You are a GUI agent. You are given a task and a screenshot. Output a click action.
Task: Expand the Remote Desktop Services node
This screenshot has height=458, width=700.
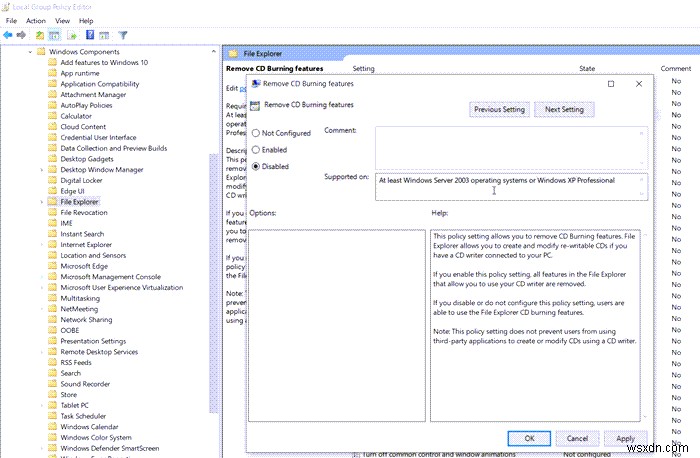(x=42, y=352)
